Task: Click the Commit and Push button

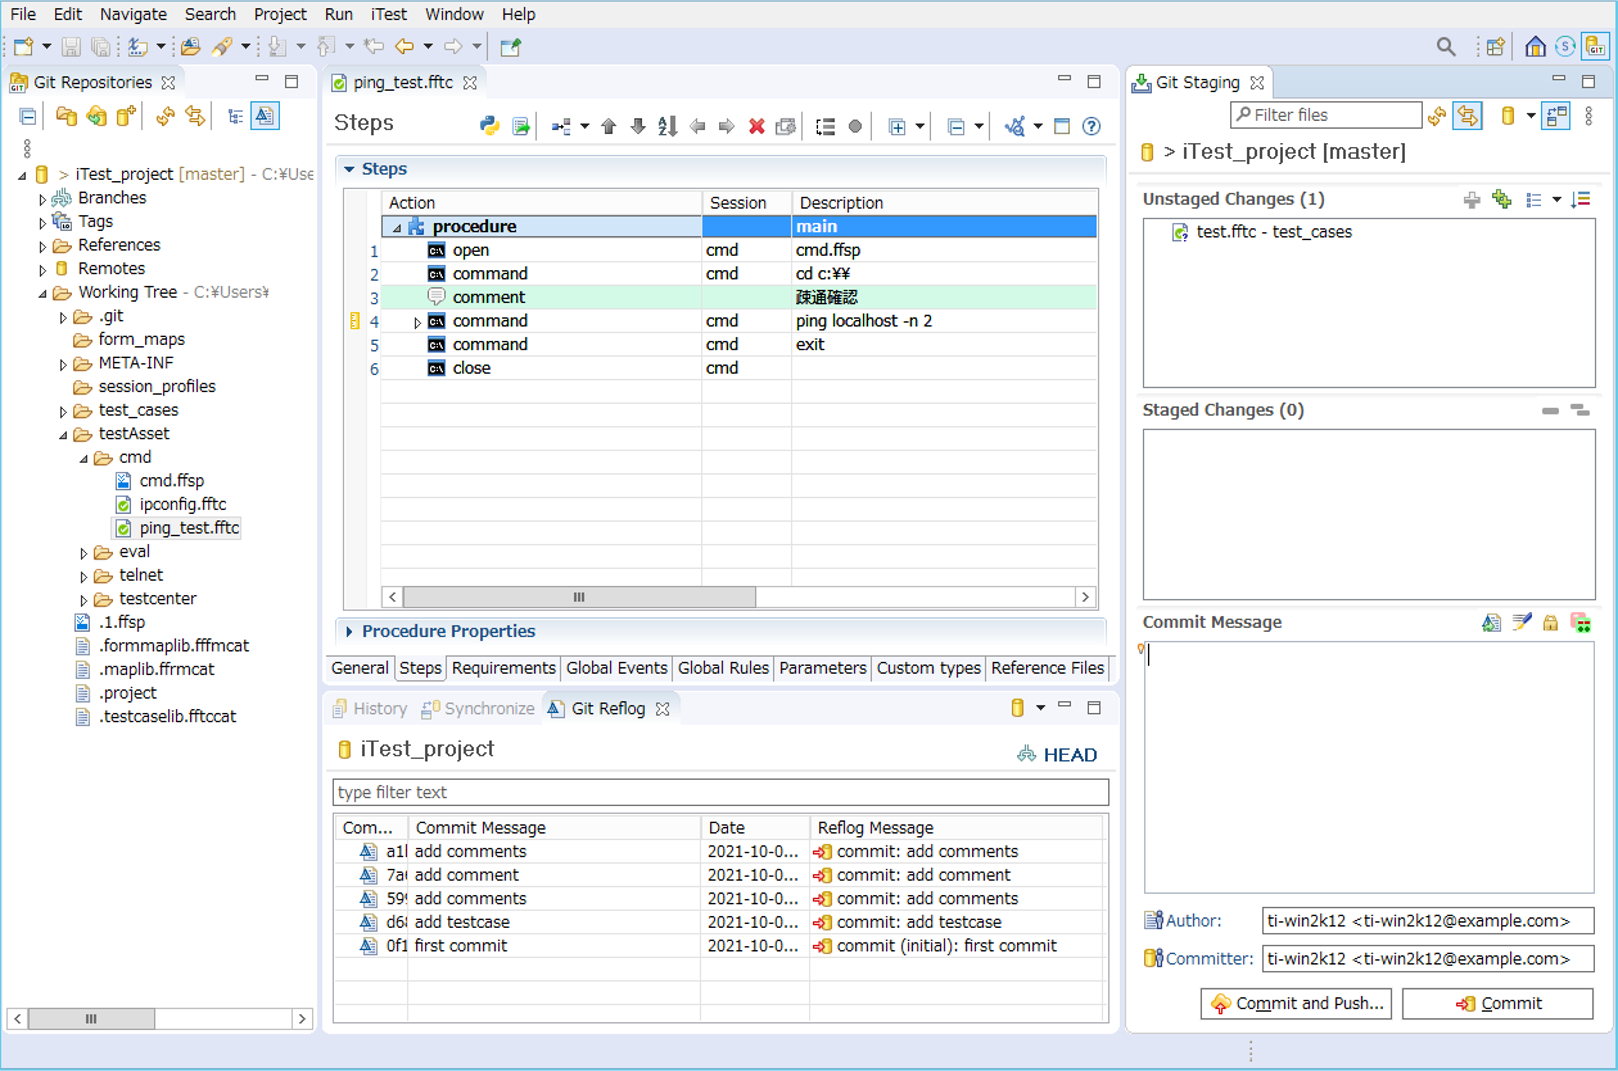Action: click(x=1296, y=1003)
